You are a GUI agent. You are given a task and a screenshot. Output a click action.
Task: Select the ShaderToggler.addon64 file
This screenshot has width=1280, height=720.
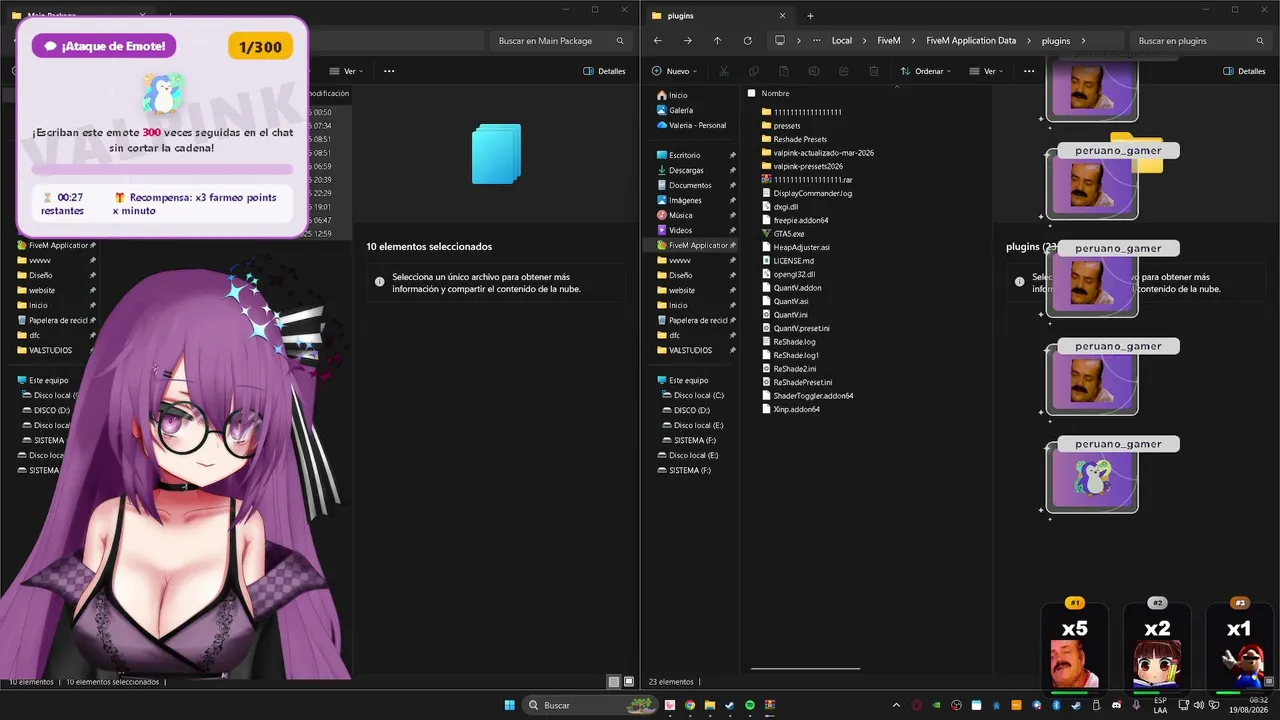tap(807, 396)
